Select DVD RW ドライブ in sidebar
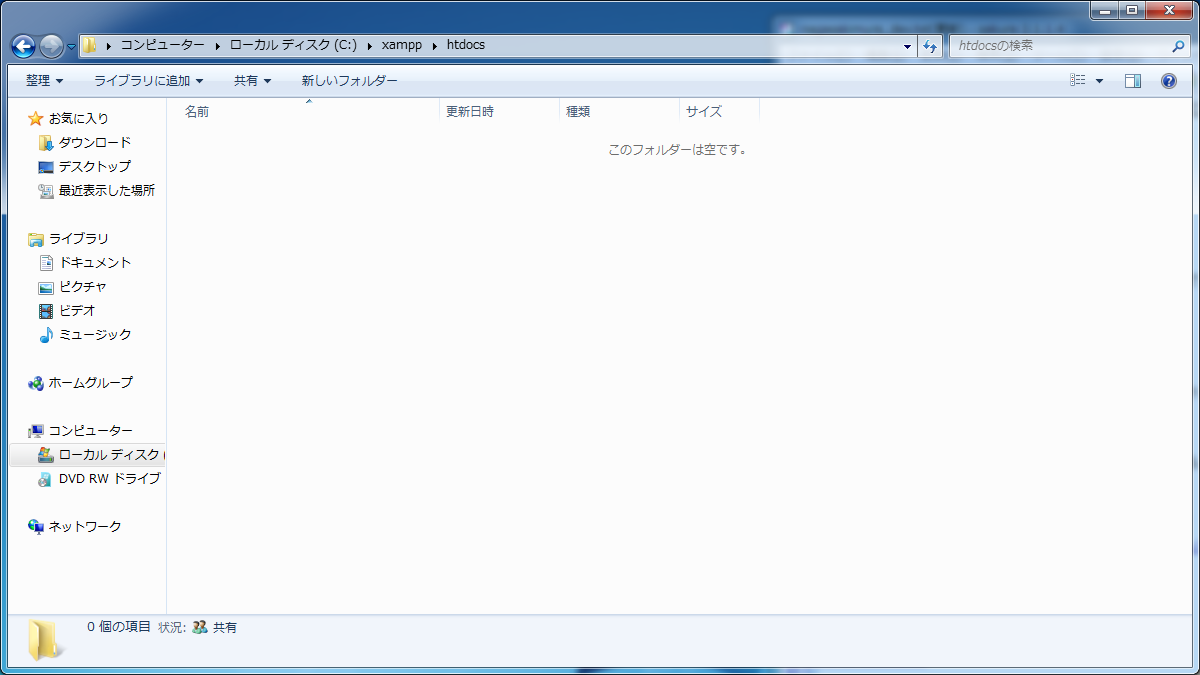 [x=108, y=479]
